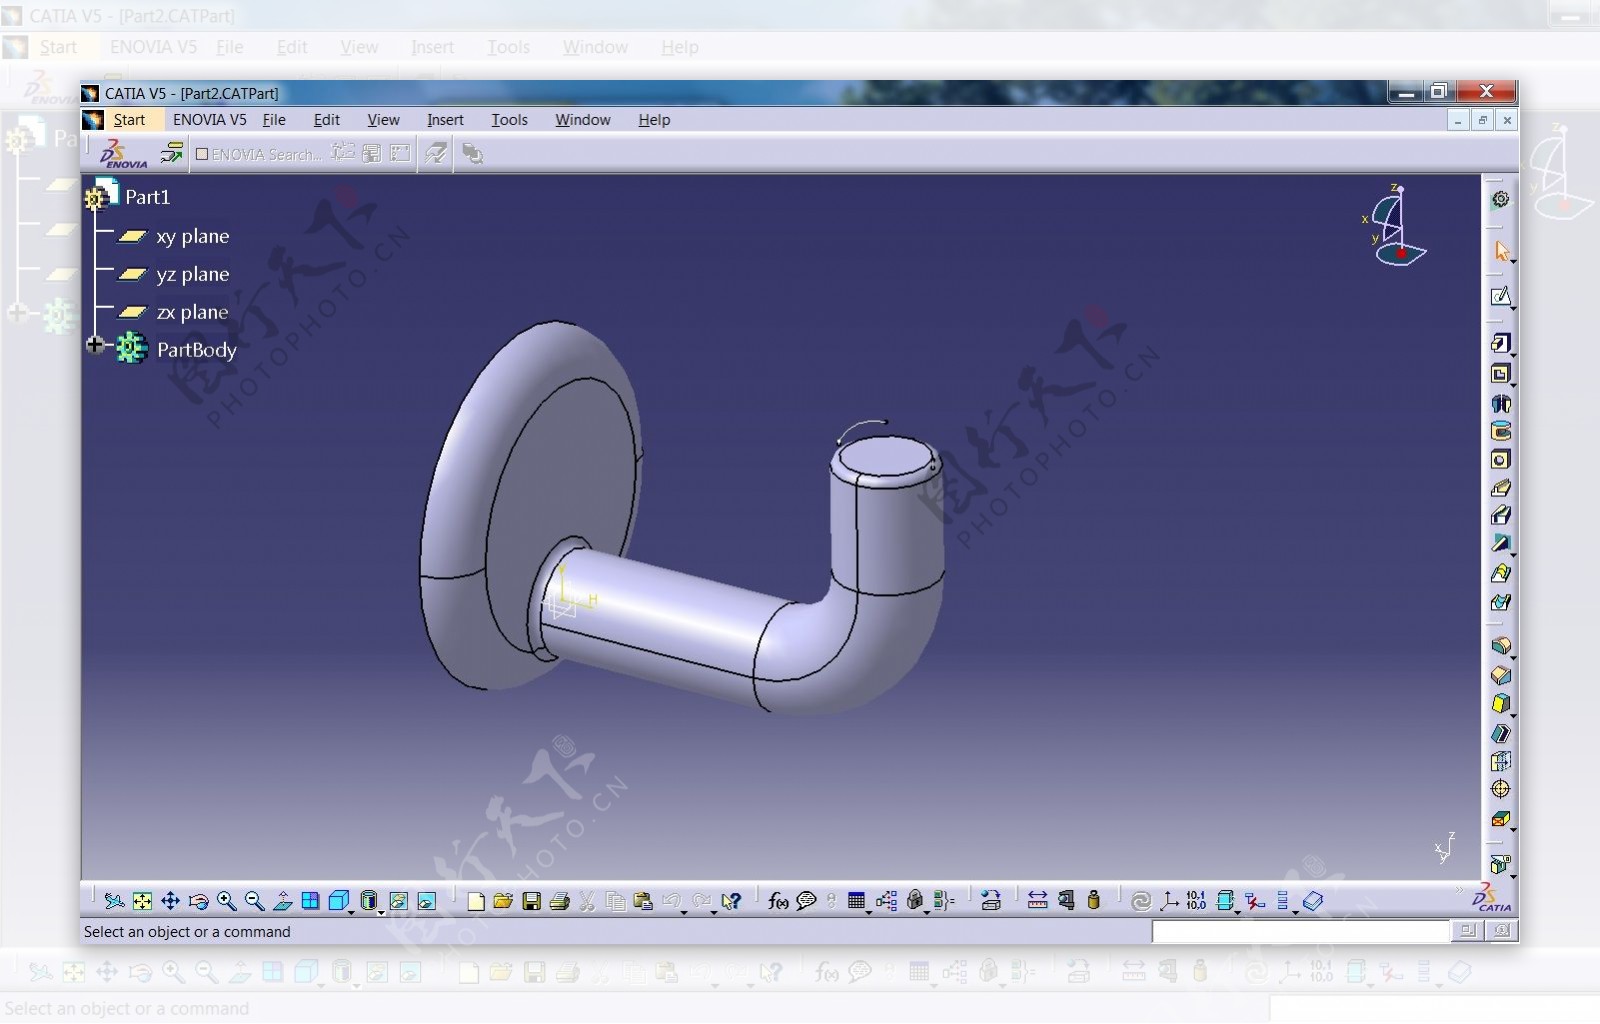The image size is (1600, 1024).
Task: Click the Hole tool icon
Action: tap(1501, 459)
